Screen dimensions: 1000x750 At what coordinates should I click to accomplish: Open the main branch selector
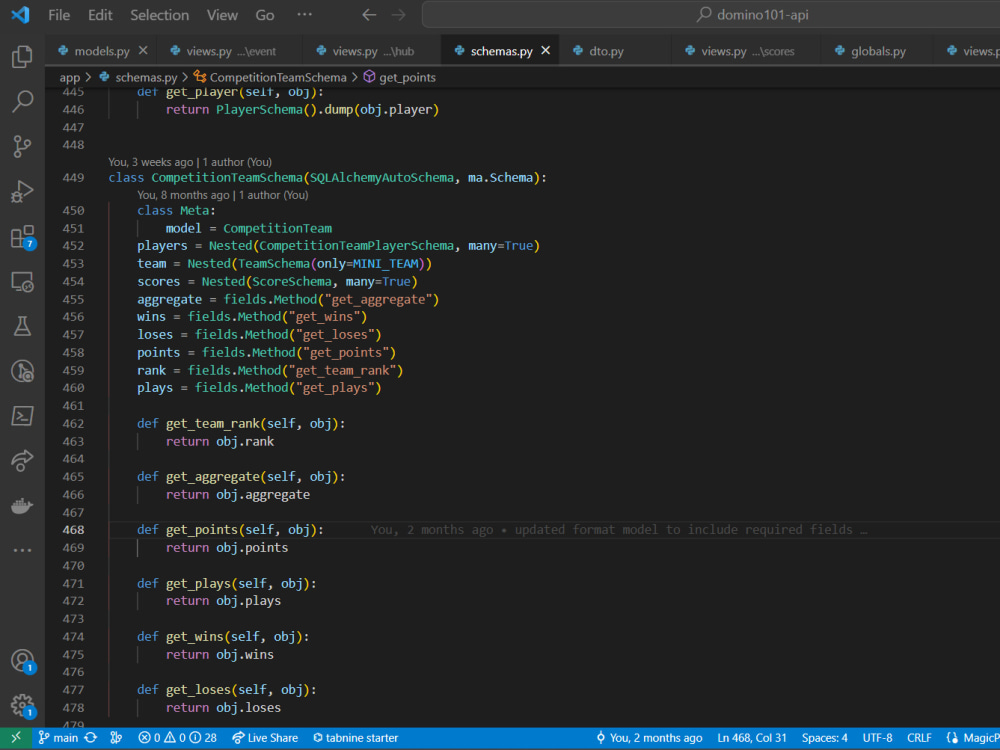[x=58, y=738]
